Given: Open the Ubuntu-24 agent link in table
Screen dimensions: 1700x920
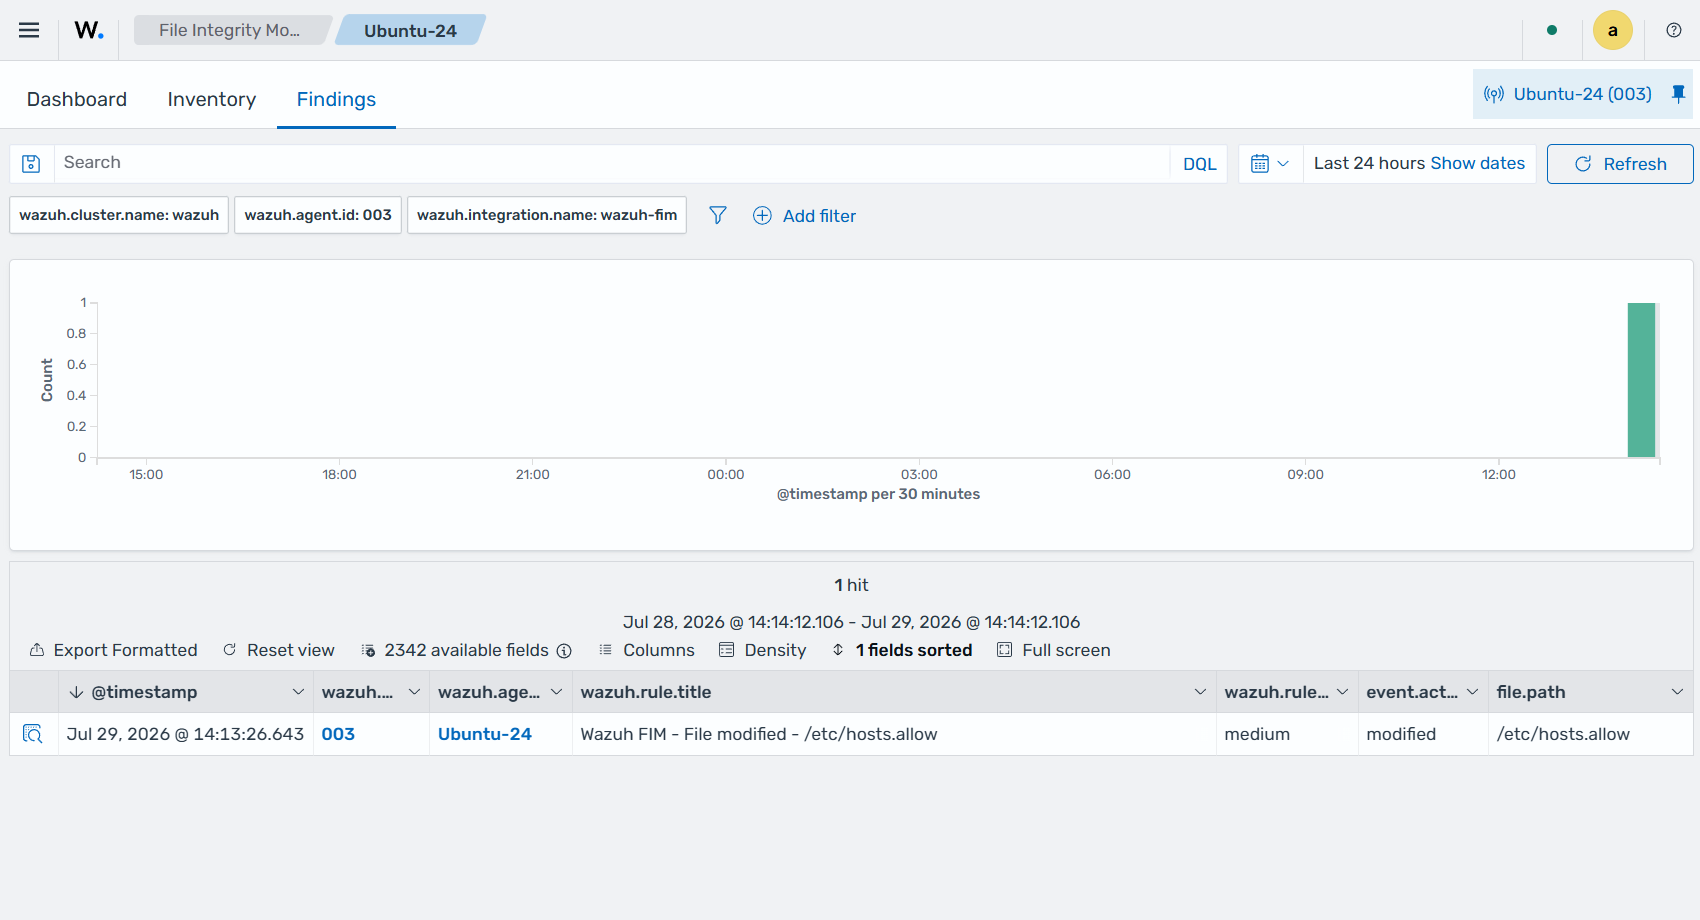Looking at the screenshot, I should [x=485, y=734].
